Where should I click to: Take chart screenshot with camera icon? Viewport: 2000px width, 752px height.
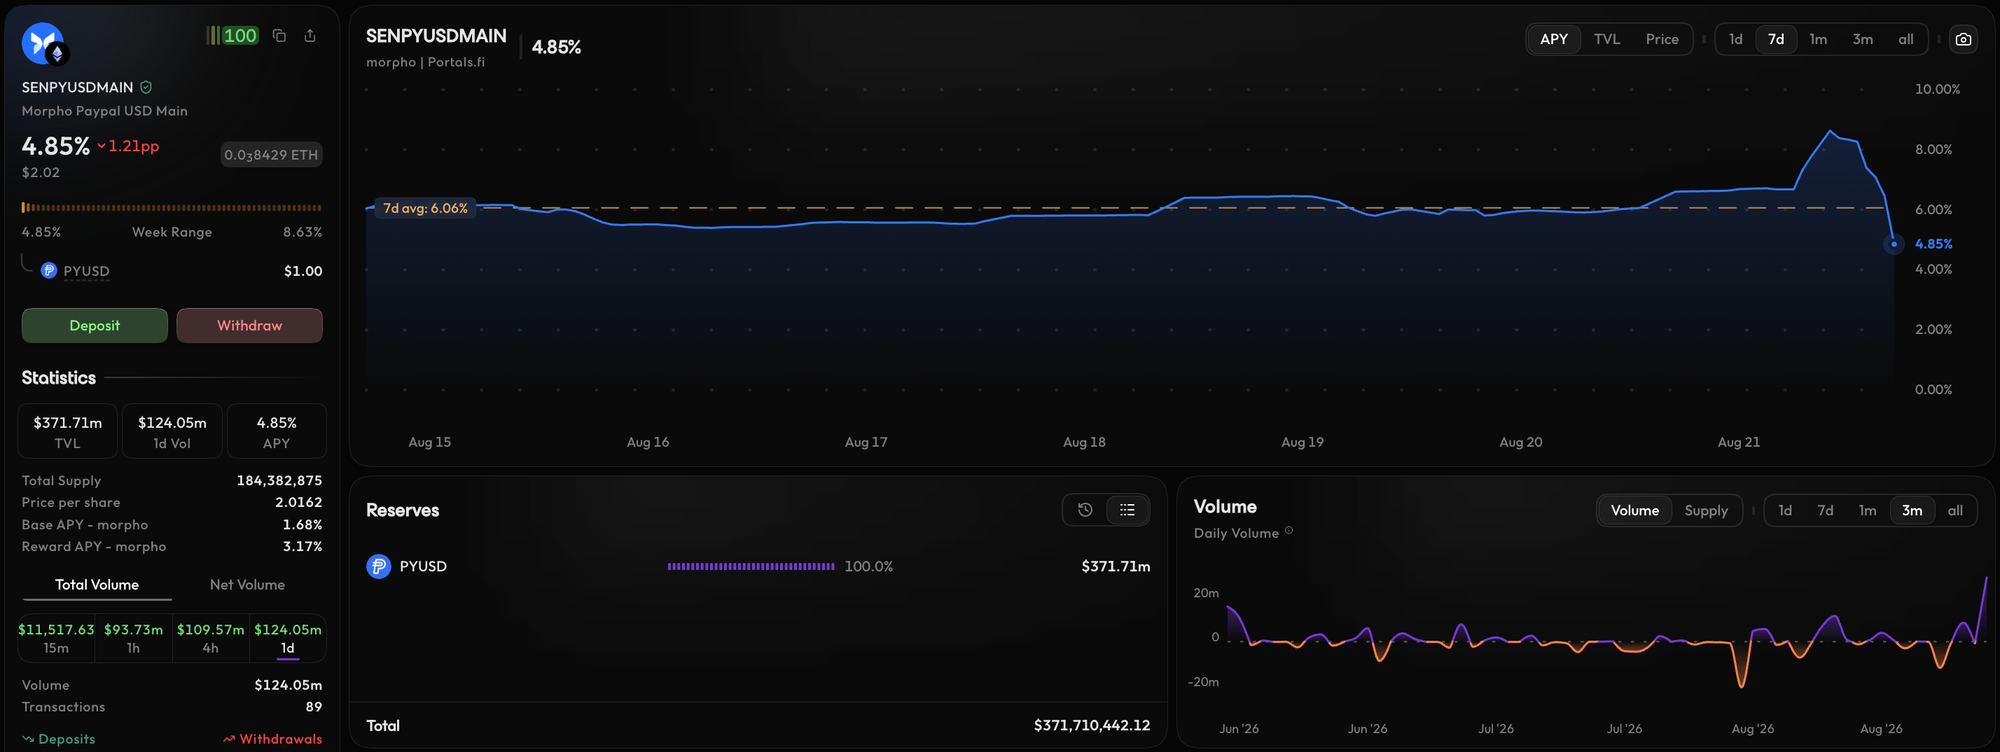click(1963, 39)
